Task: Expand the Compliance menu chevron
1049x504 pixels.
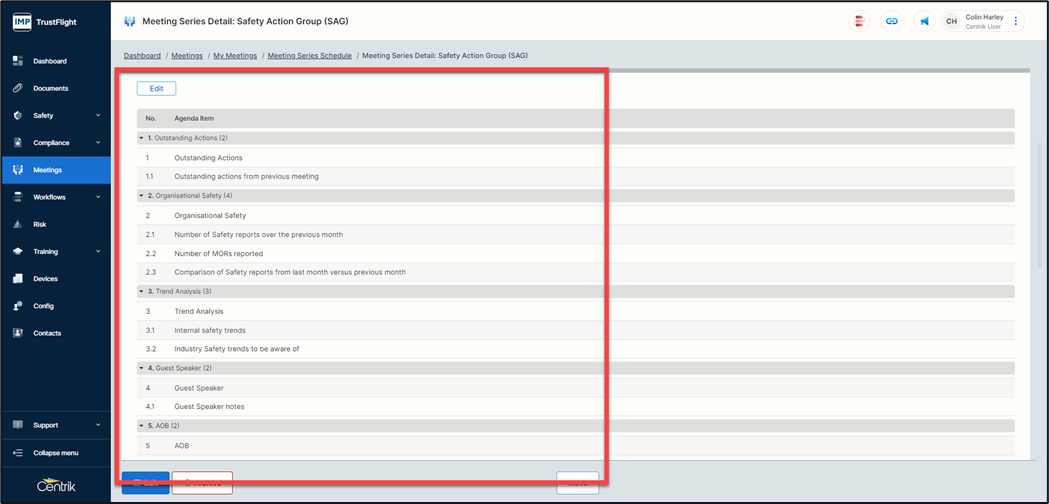Action: (98, 143)
